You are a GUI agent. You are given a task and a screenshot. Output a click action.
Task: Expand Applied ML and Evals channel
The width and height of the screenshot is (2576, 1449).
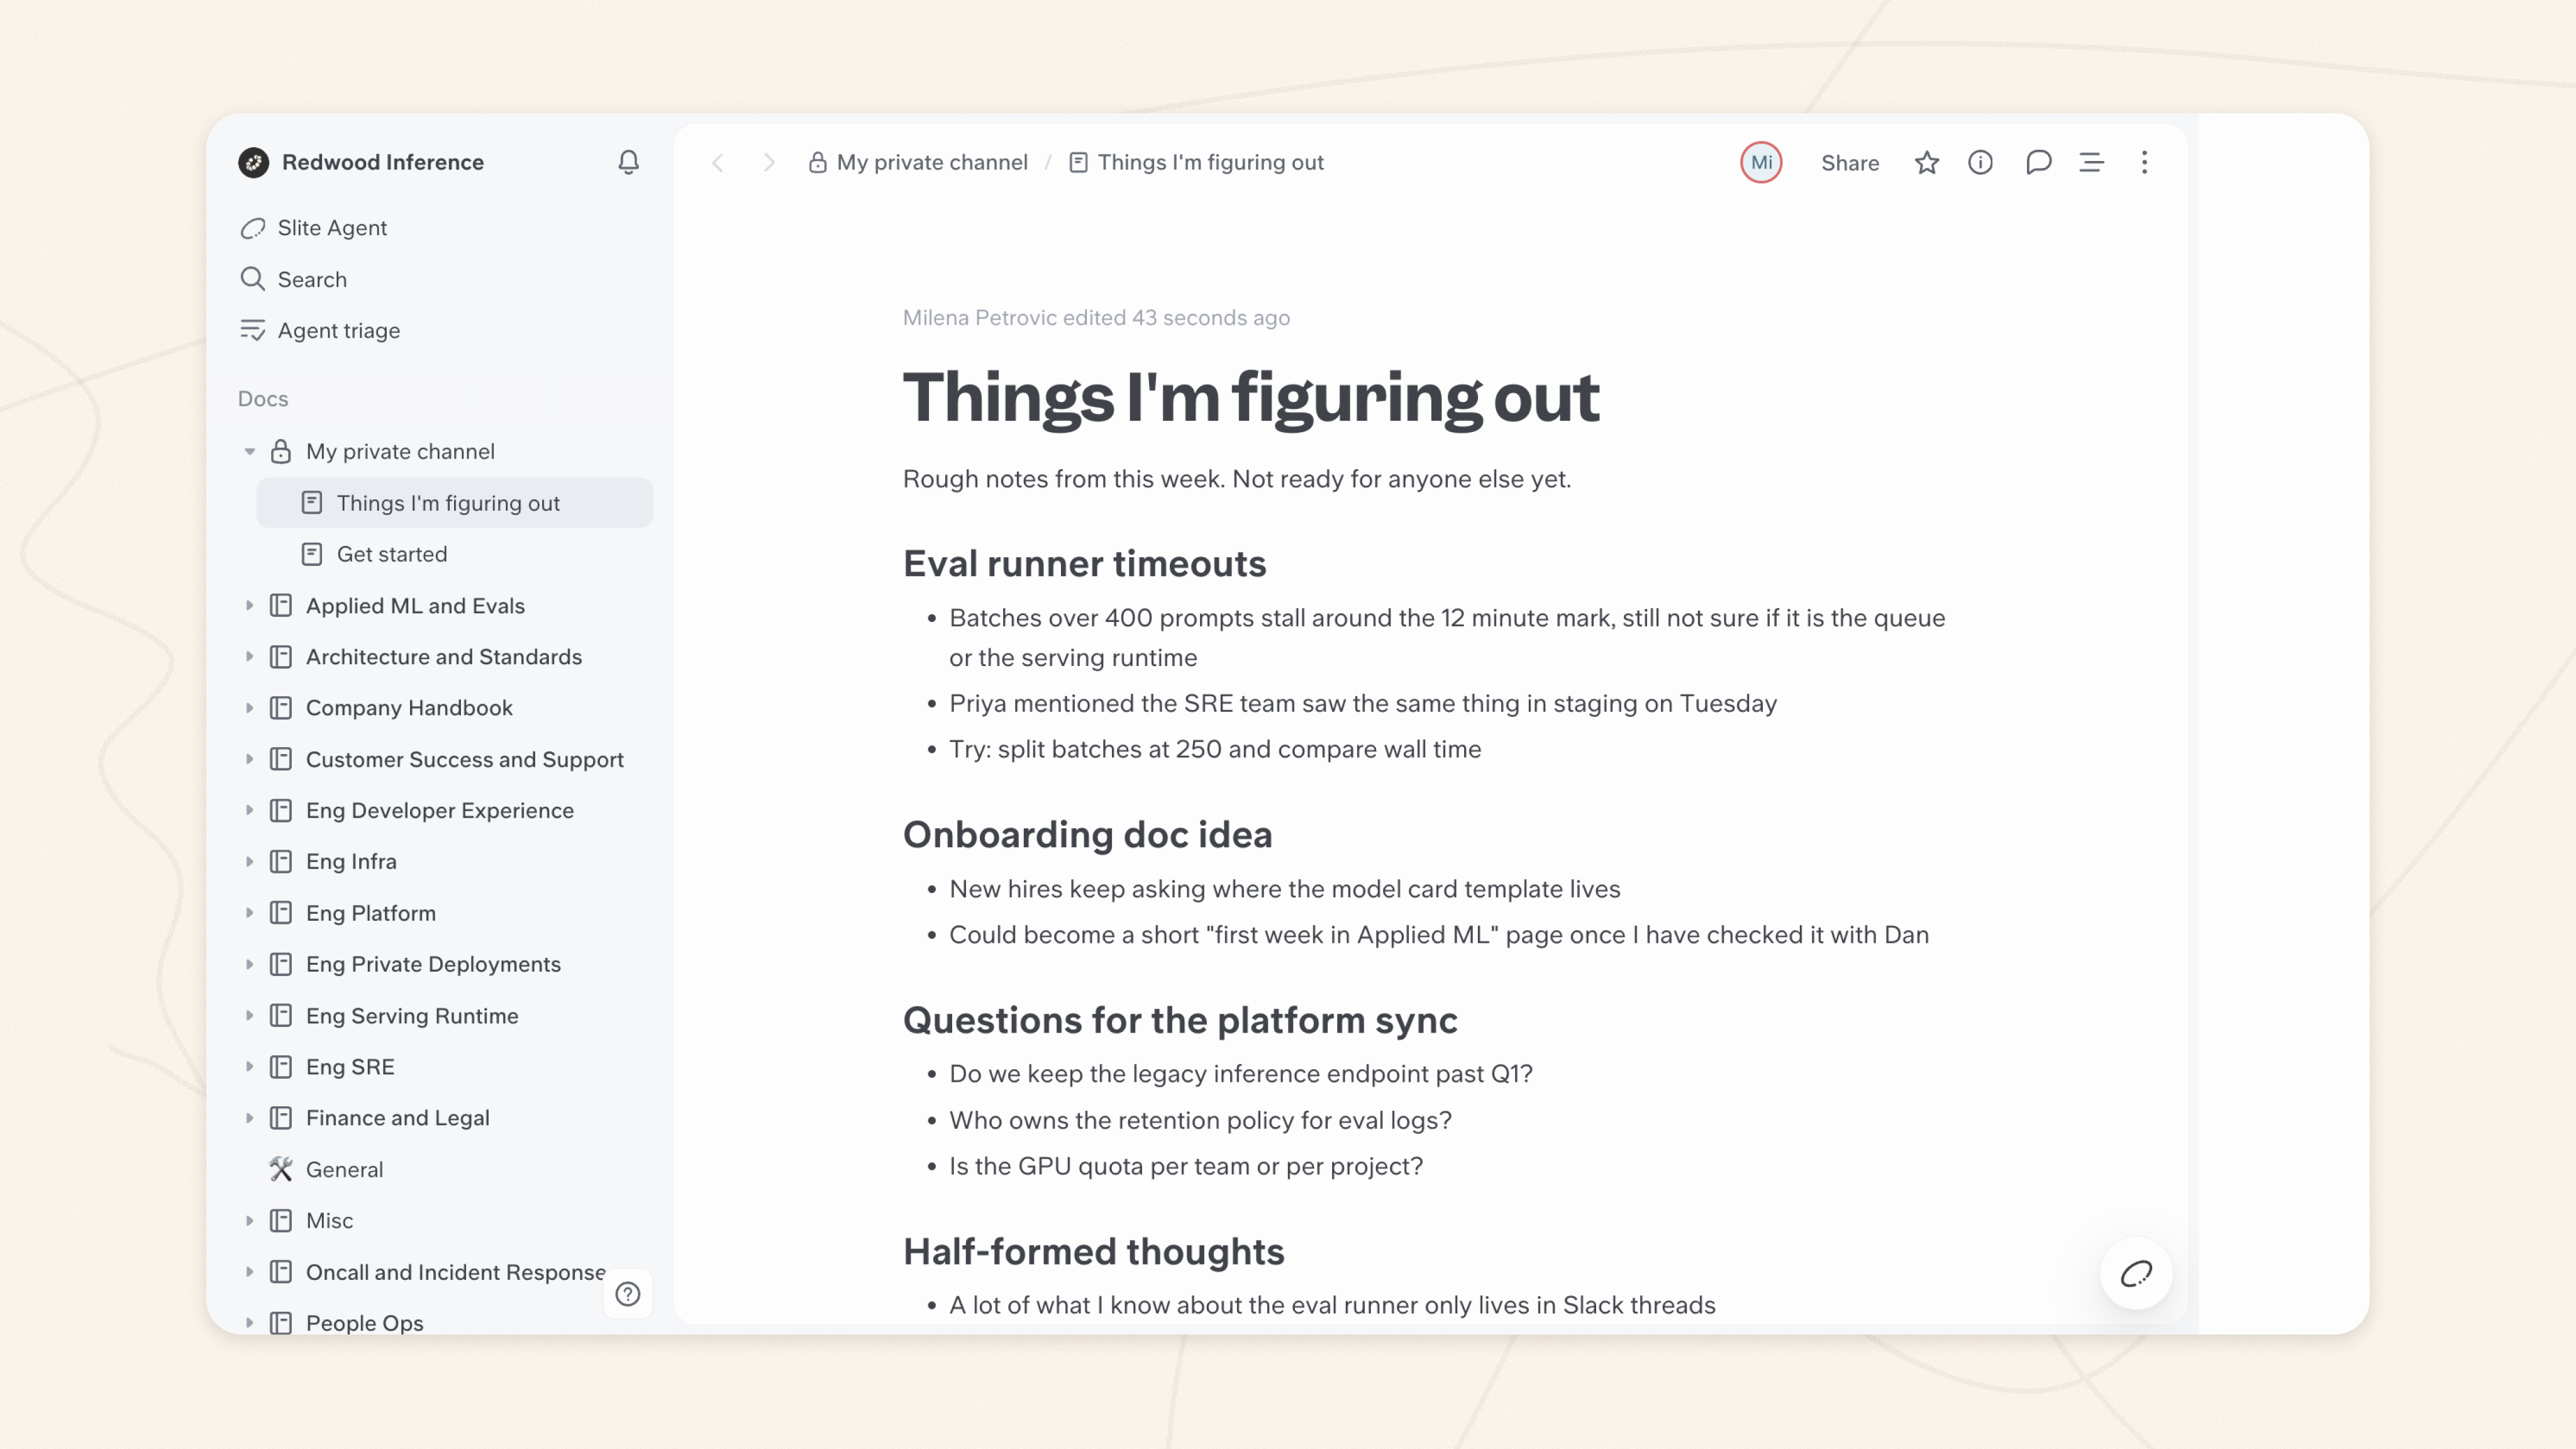[249, 605]
